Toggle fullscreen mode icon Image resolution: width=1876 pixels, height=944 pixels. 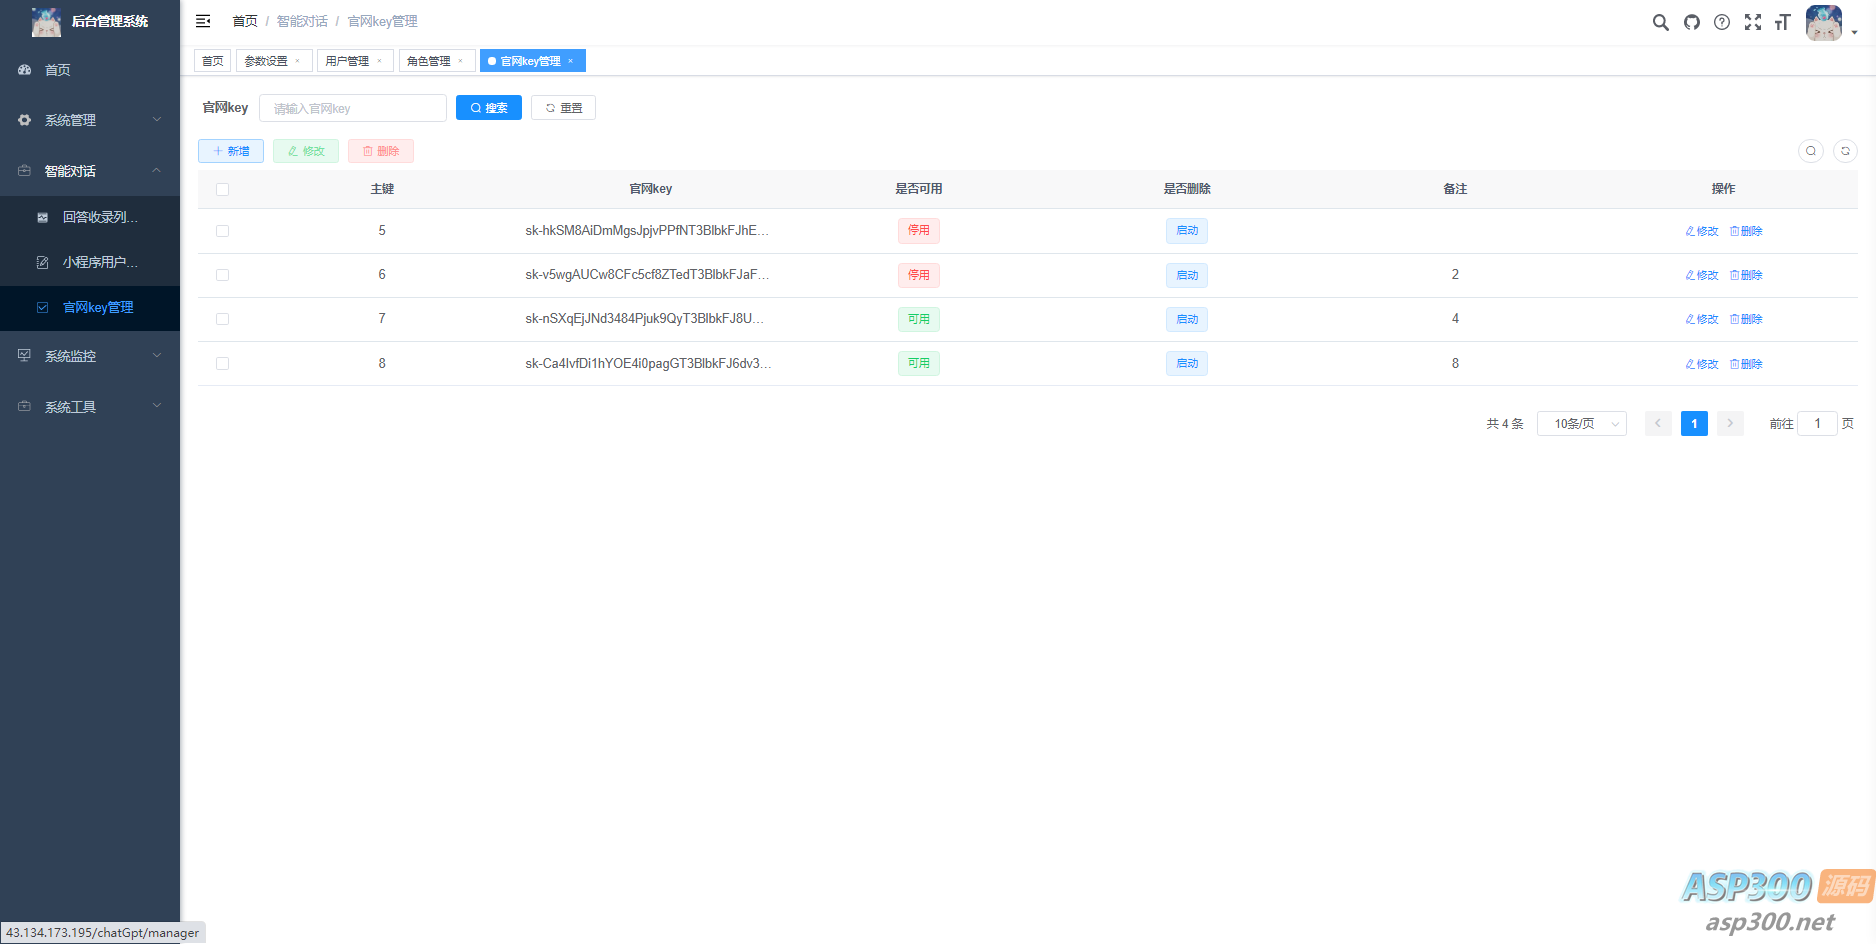click(1753, 22)
